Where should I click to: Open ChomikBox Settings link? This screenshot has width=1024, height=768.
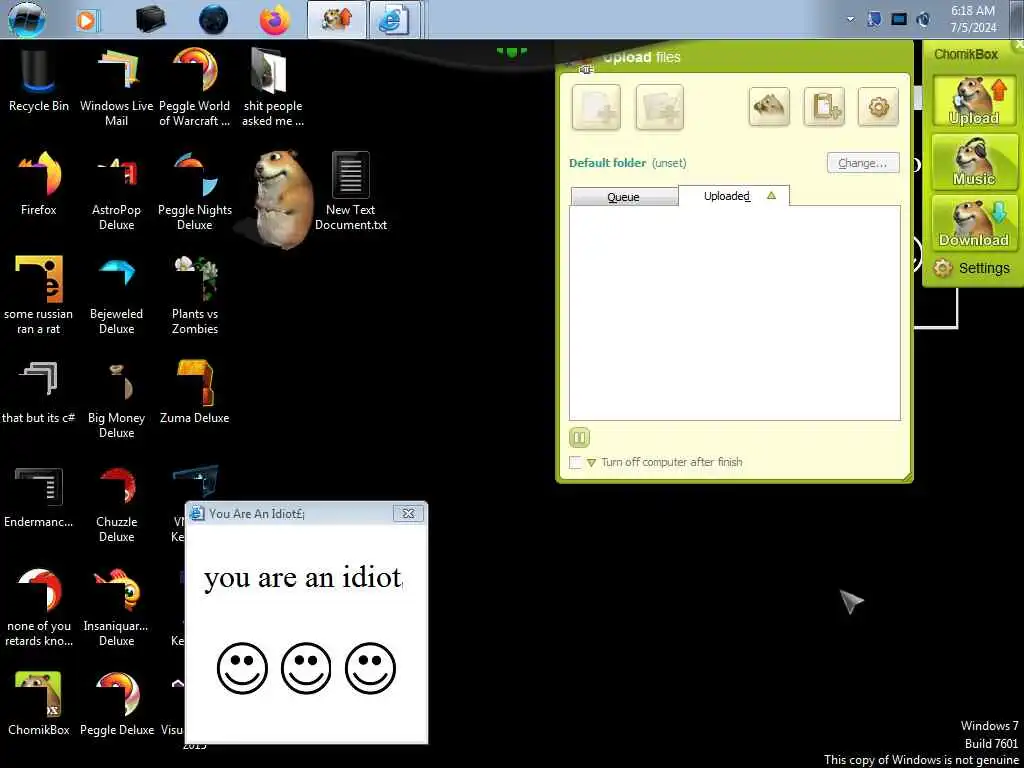tap(971, 268)
